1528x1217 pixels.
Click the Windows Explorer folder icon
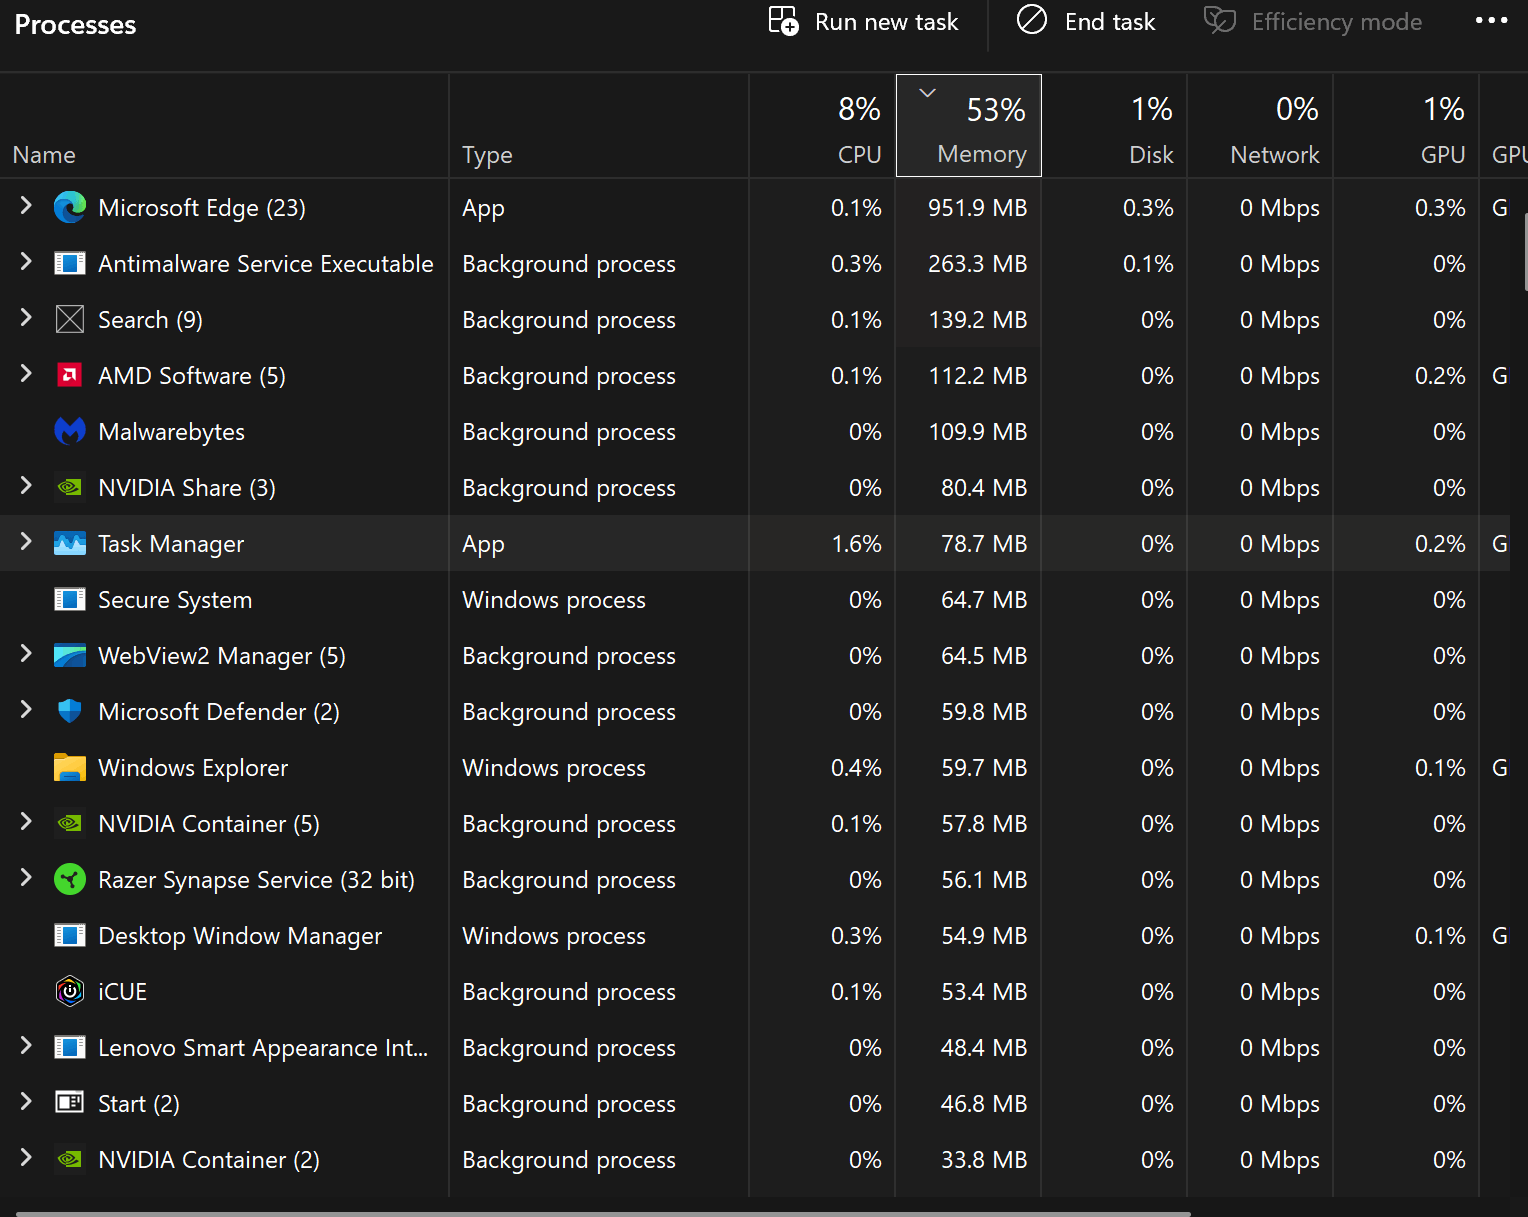[x=70, y=768]
